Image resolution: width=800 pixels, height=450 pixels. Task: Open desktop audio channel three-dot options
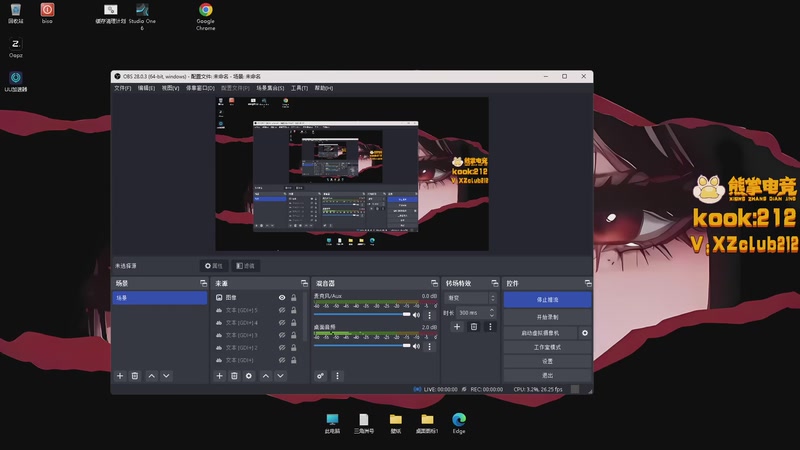coord(429,347)
